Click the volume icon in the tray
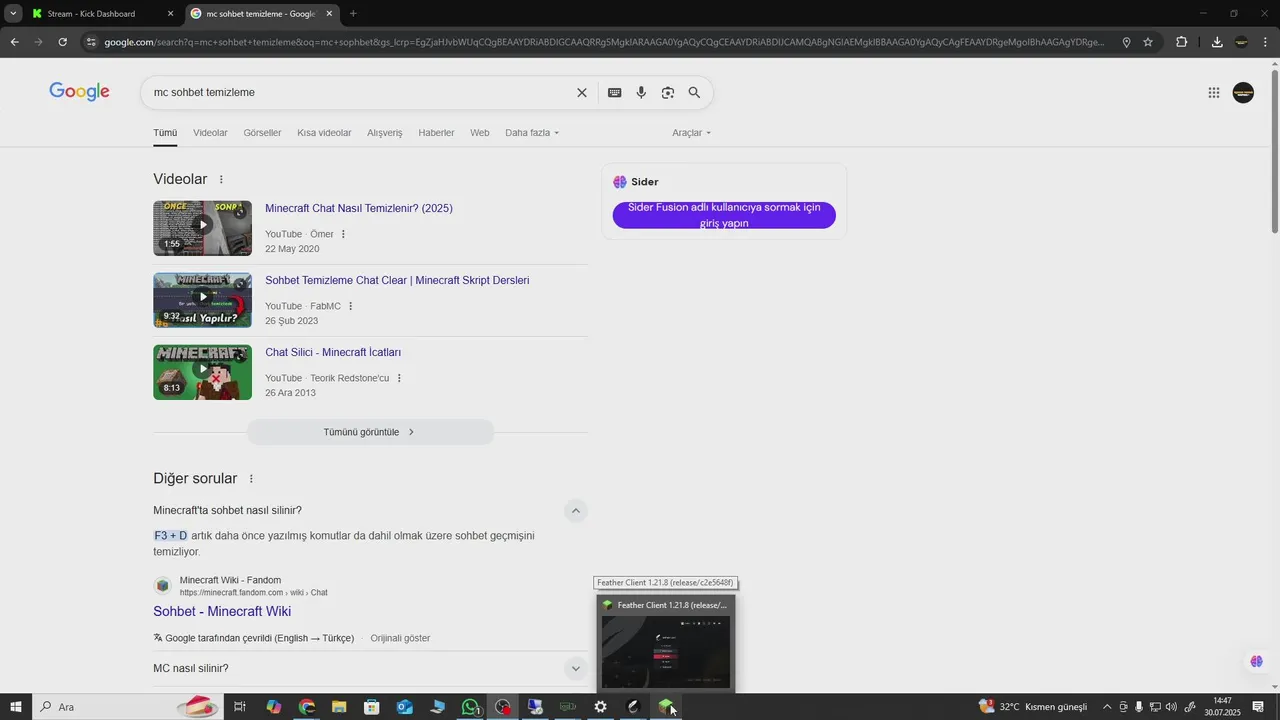Viewport: 1280px width, 720px height. [1171, 707]
